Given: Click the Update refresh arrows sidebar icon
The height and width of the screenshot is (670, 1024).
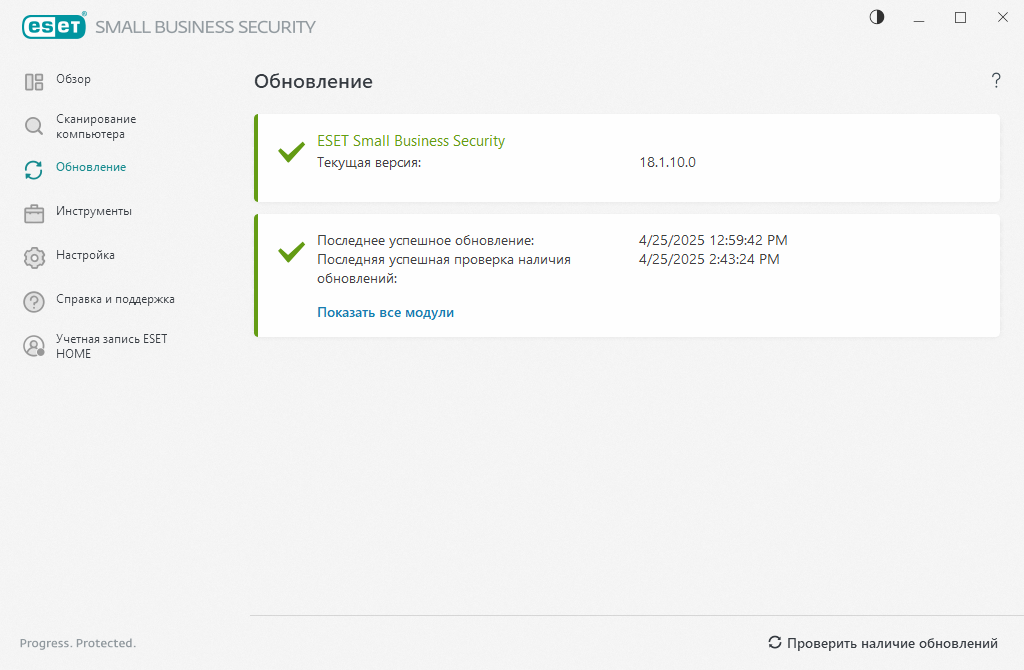Looking at the screenshot, I should pyautogui.click(x=34, y=170).
